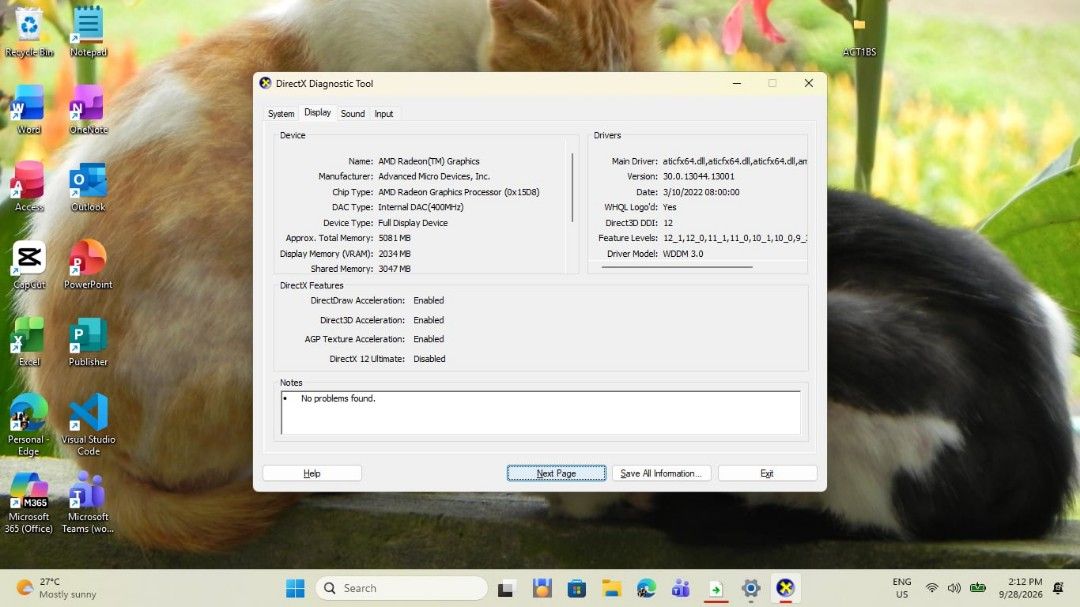This screenshot has width=1080, height=607.
Task: Open Microsoft Edge from the taskbar
Action: [646, 588]
